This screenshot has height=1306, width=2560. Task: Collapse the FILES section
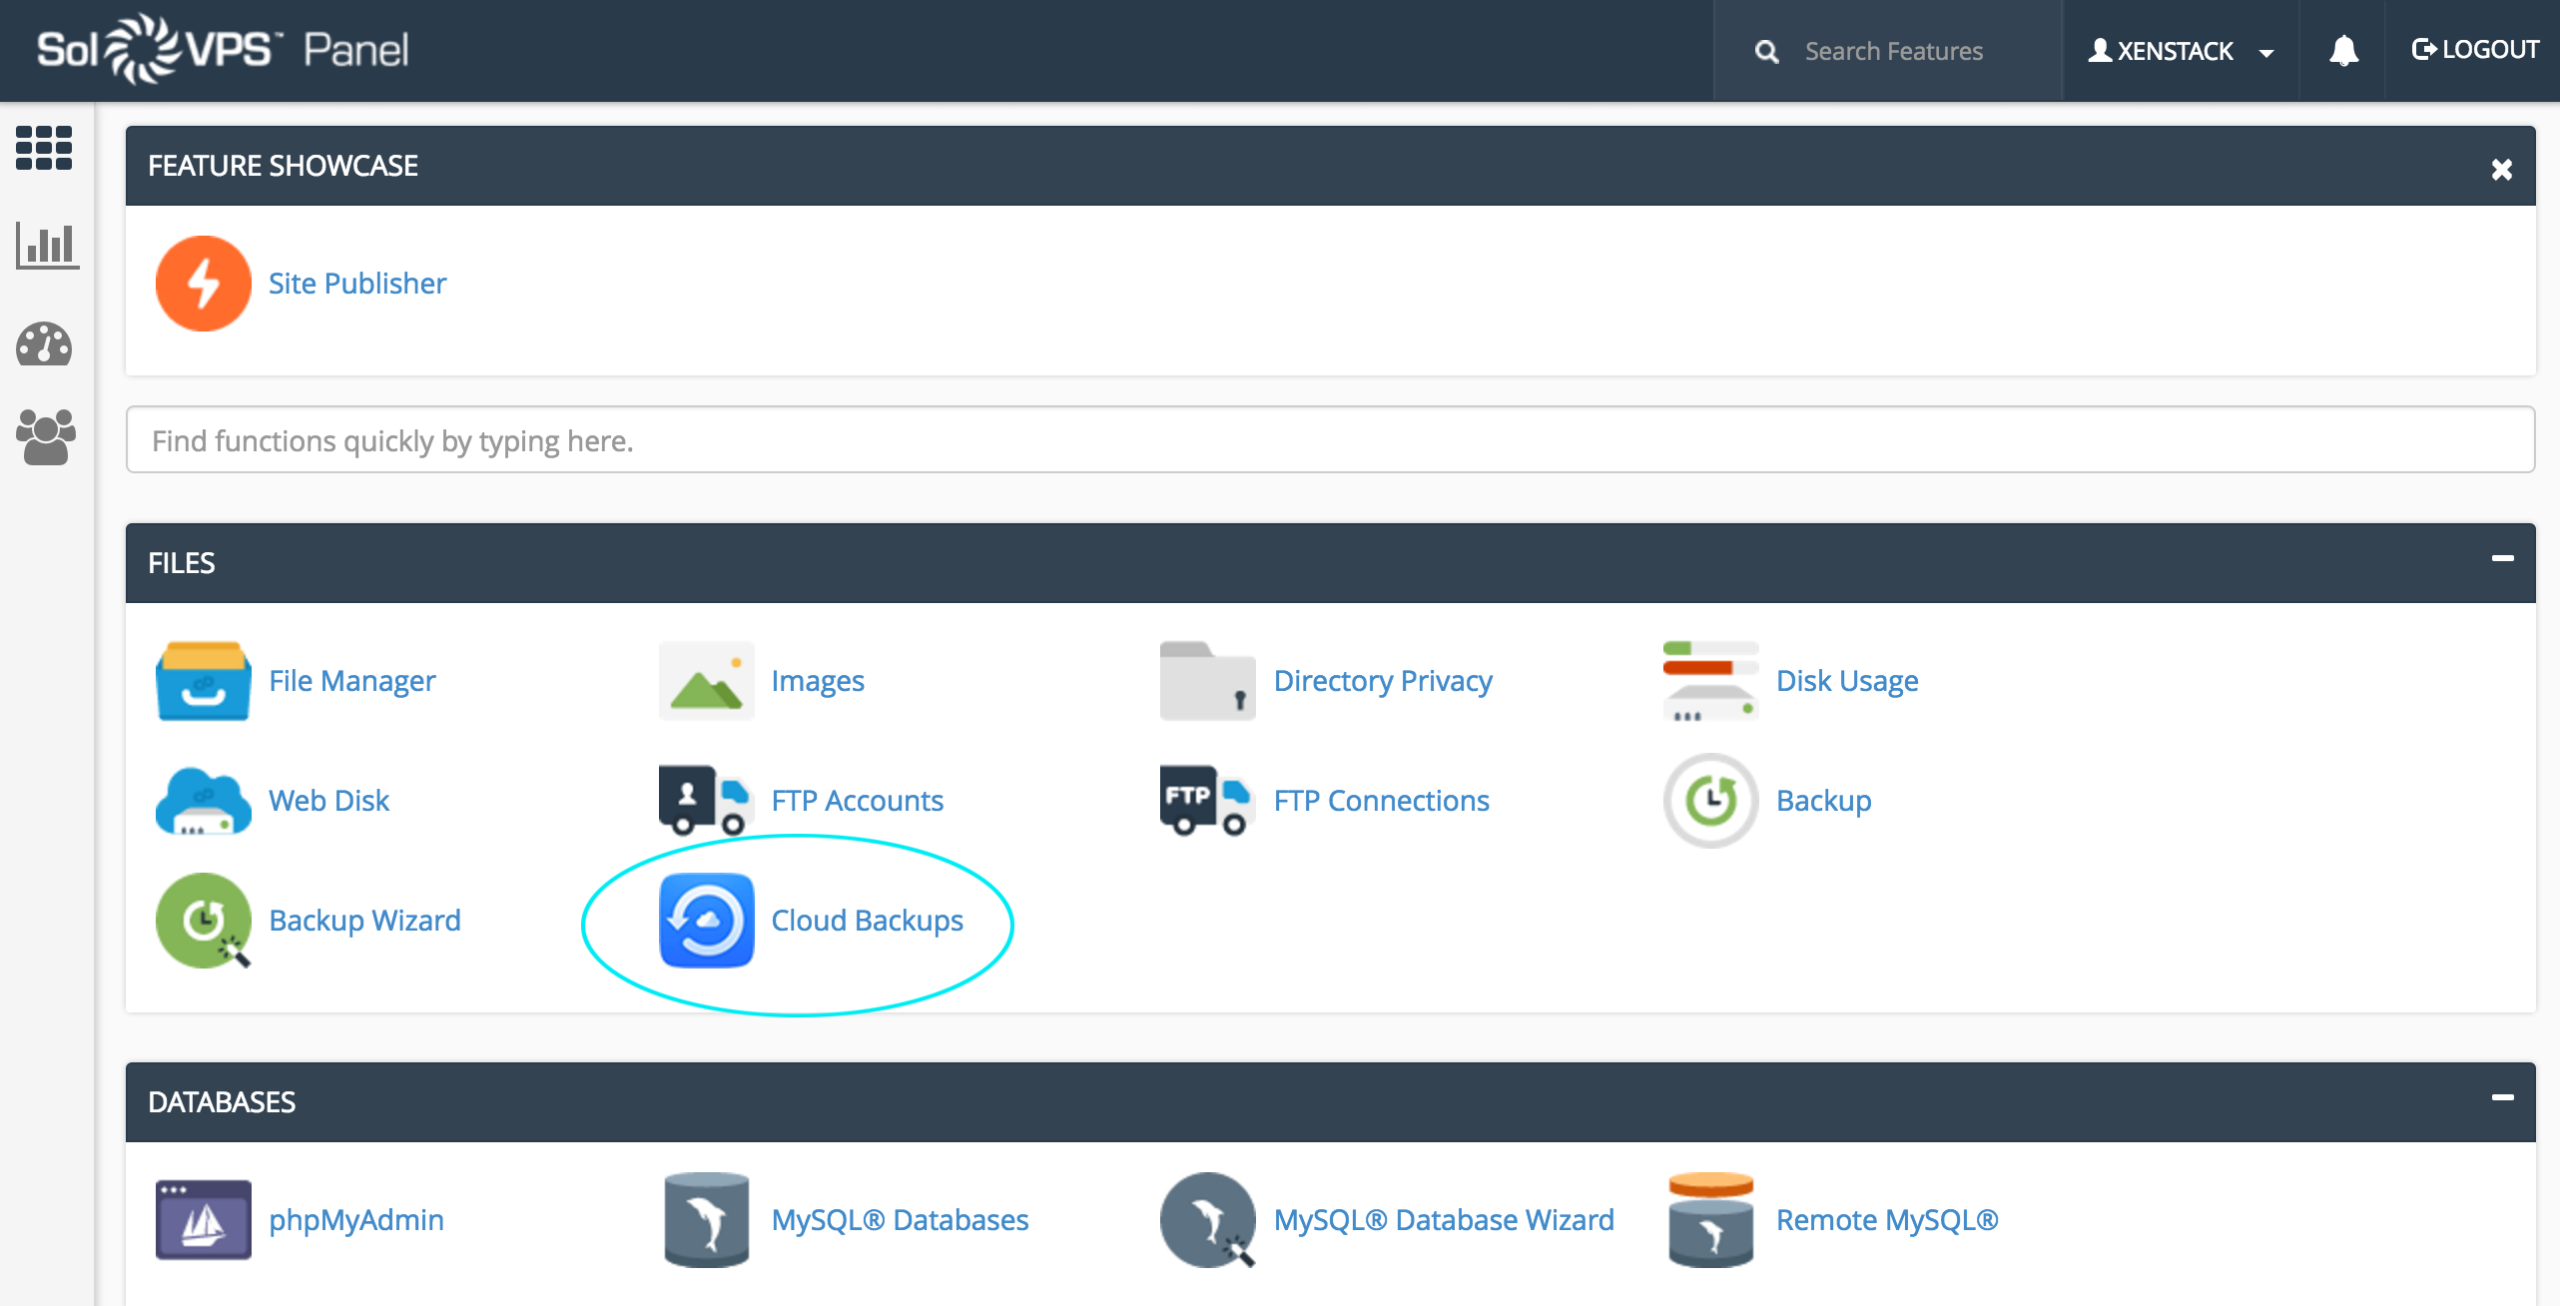tap(2502, 559)
